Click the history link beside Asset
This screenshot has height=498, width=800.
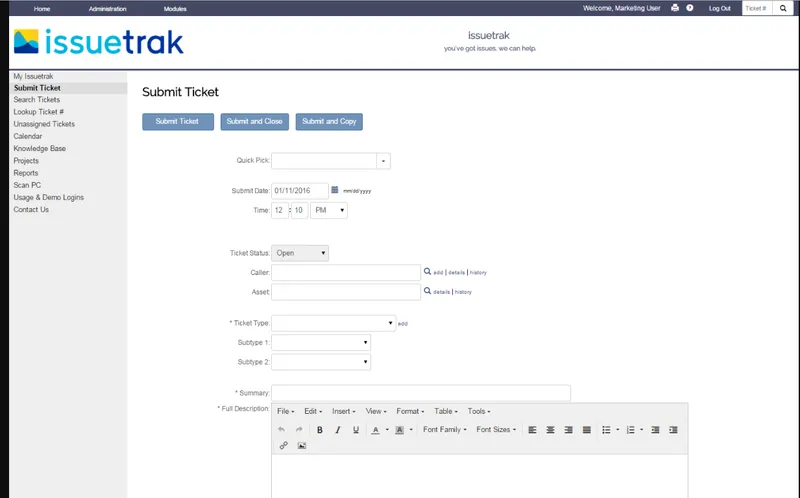click(x=463, y=292)
